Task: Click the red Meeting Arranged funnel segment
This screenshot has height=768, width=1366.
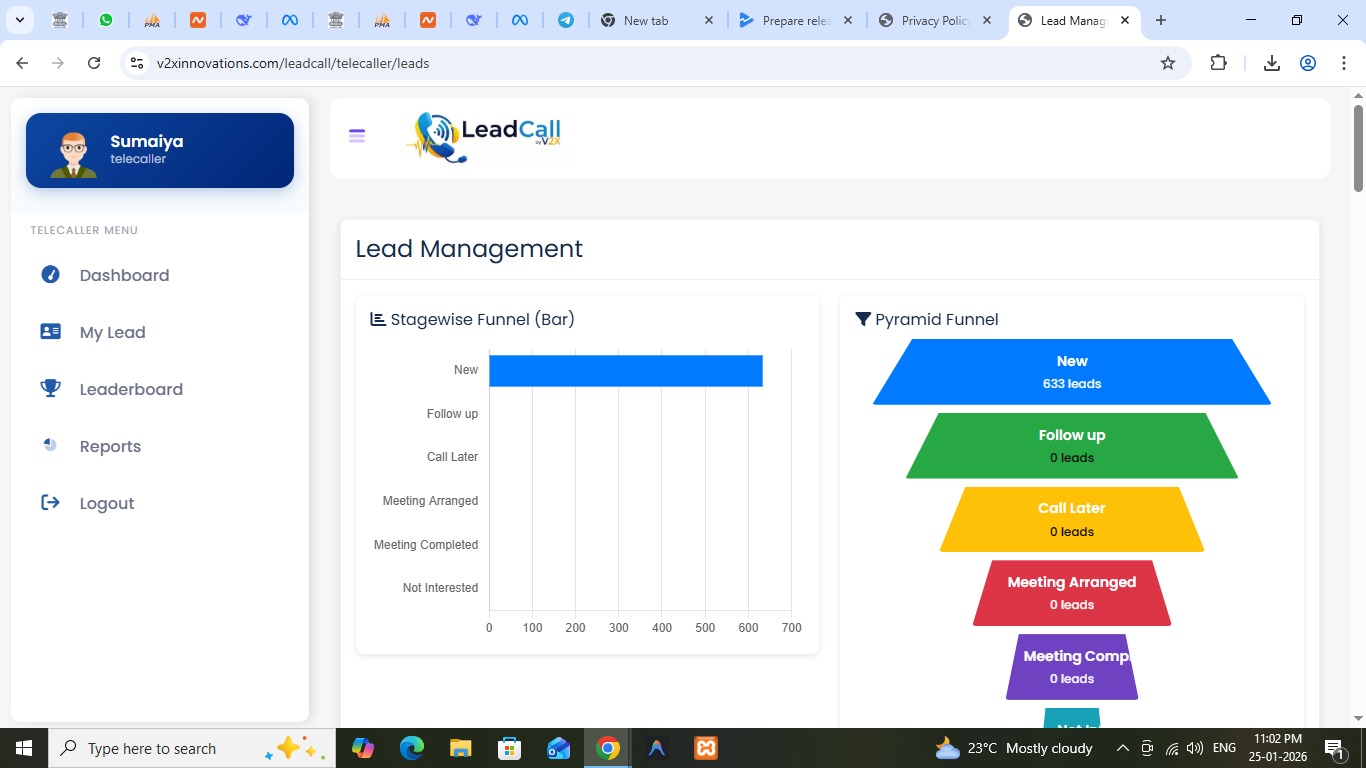Action: click(x=1071, y=593)
